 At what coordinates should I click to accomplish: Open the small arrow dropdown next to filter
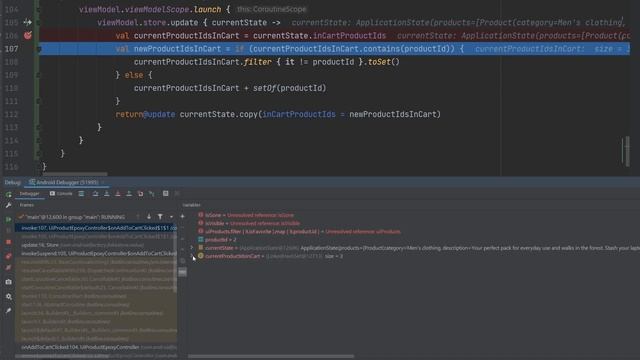click(x=171, y=217)
